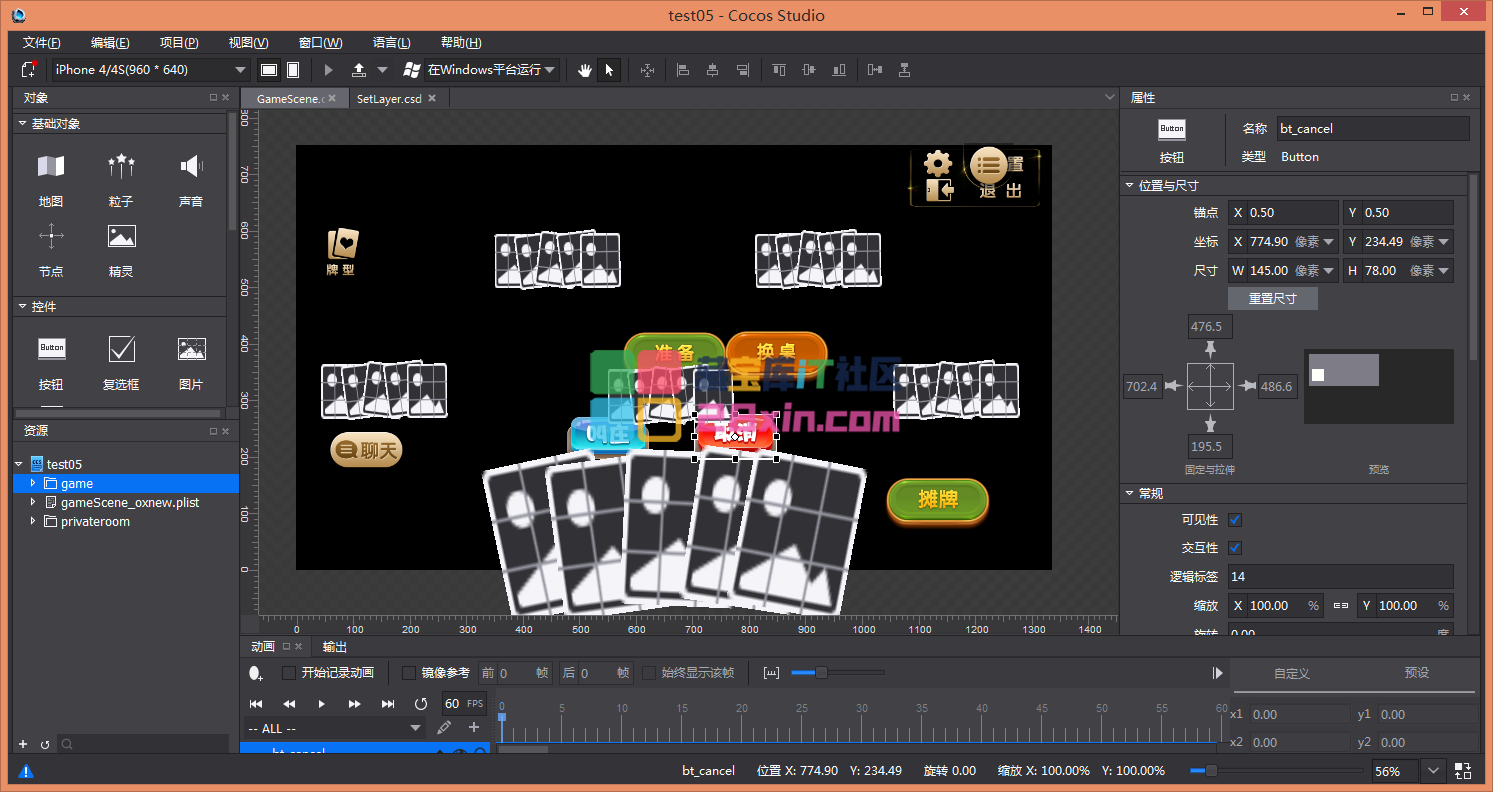The image size is (1493, 792).
Task: Click the preview play icon in toolbar
Action: 328,70
